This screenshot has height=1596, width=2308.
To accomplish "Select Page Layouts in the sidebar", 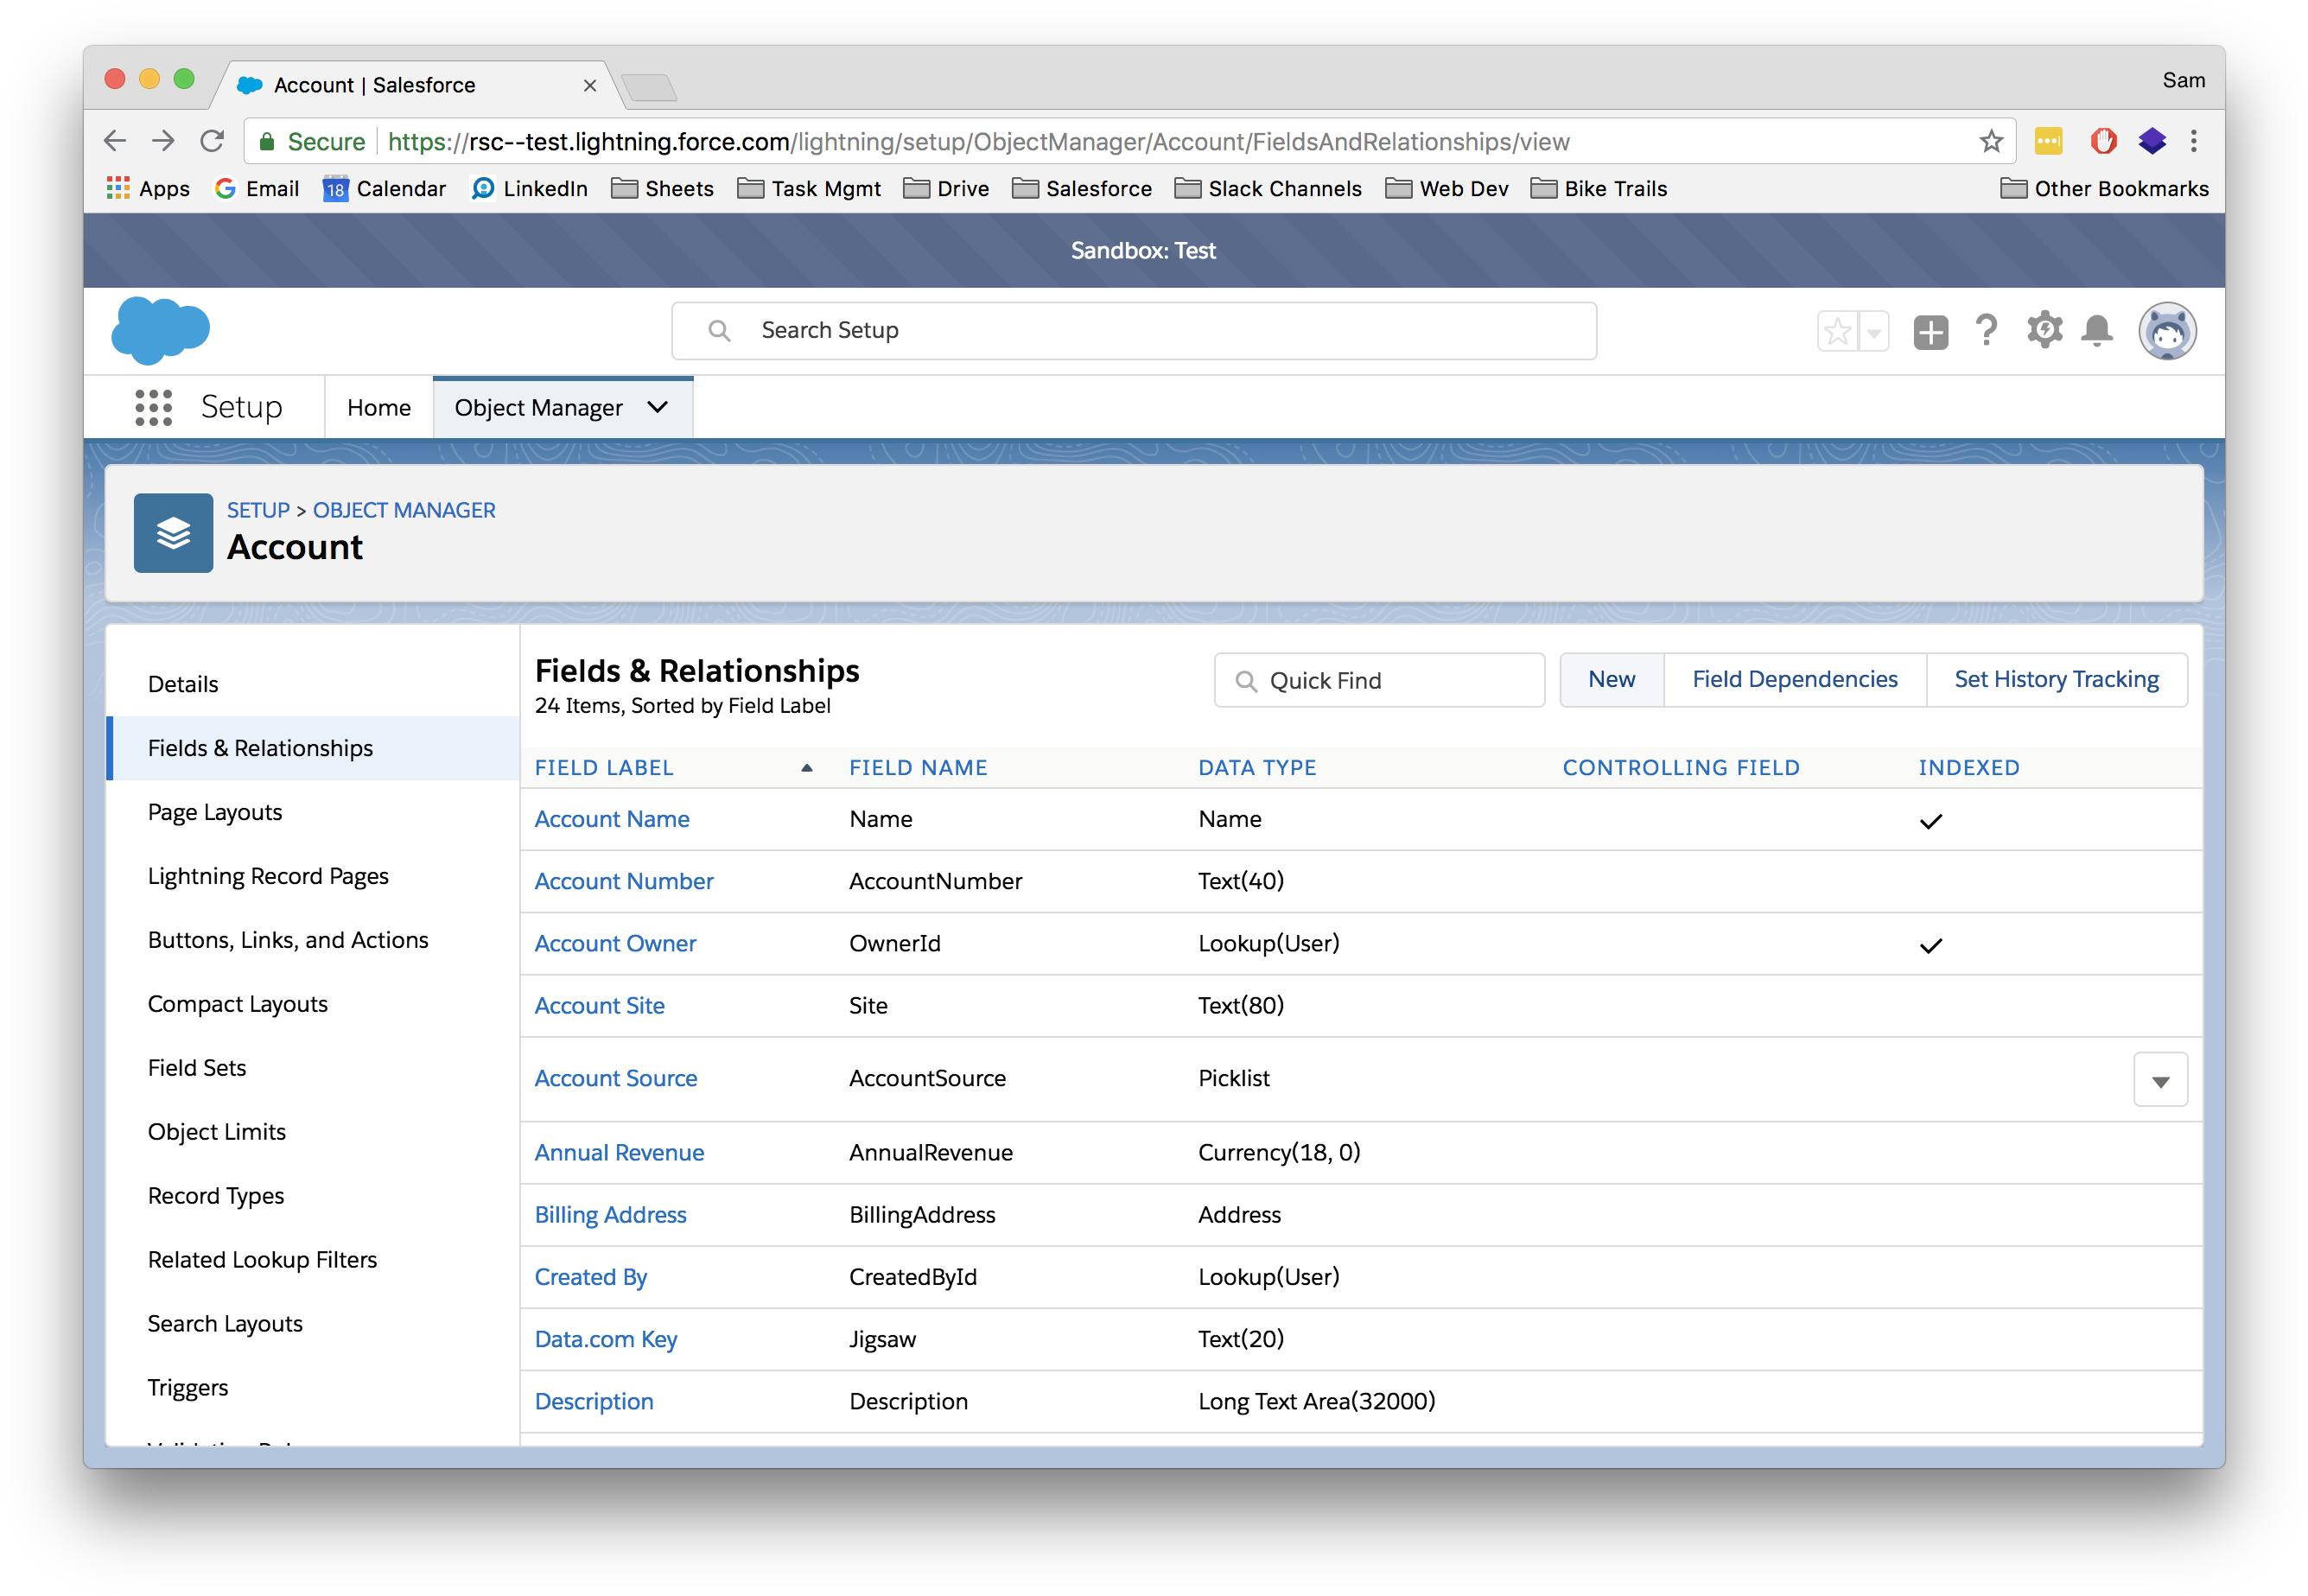I will (x=215, y=812).
